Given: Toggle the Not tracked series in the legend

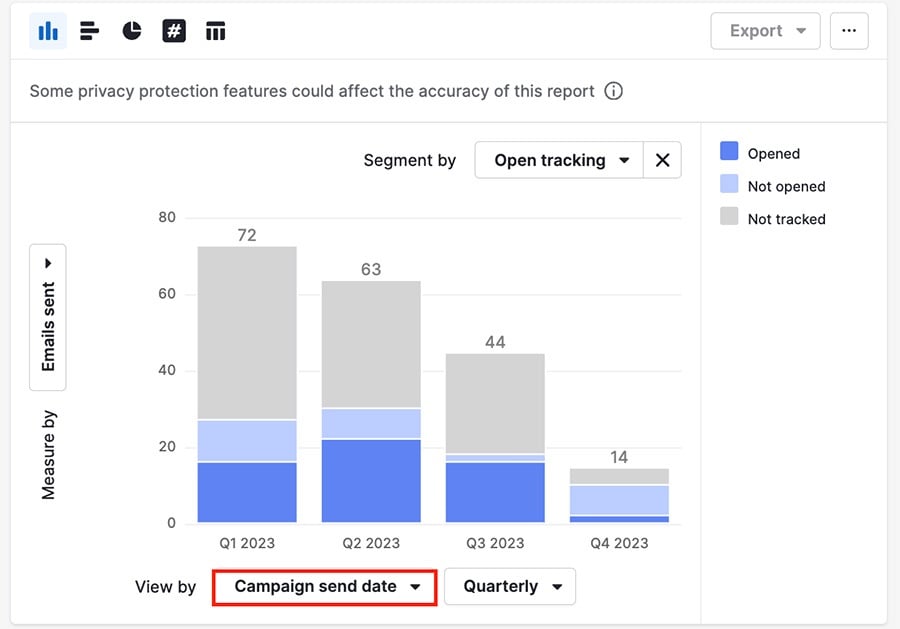Looking at the screenshot, I should (786, 219).
